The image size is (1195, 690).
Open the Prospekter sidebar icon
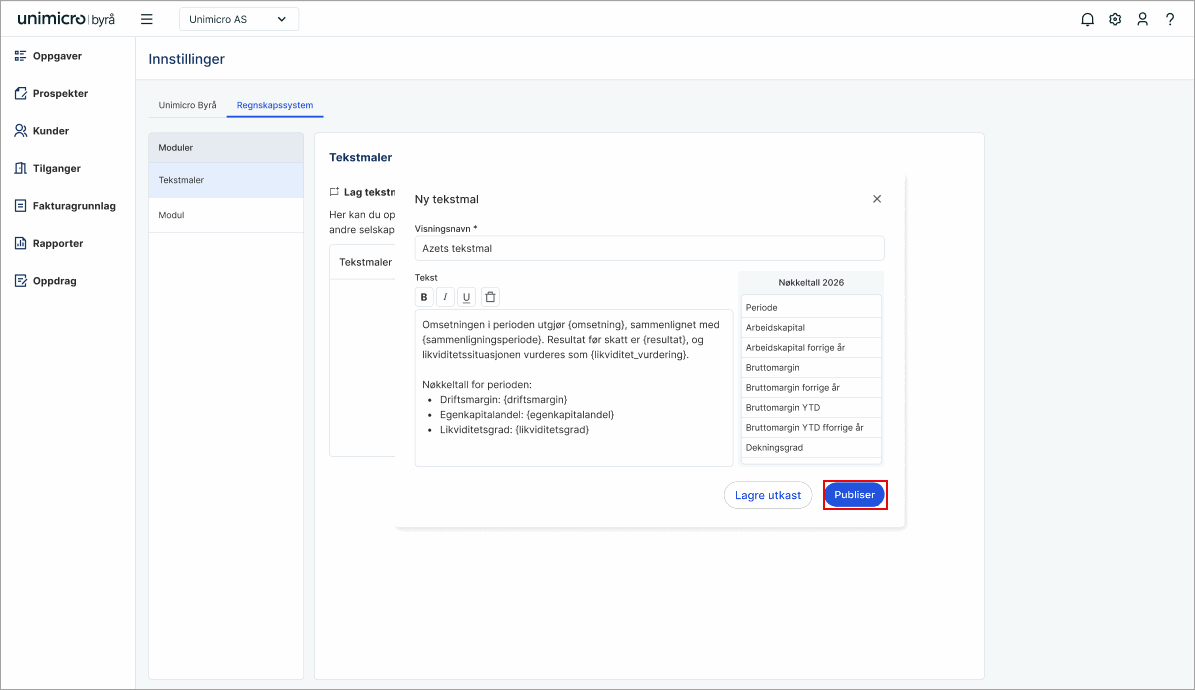pyautogui.click(x=21, y=93)
